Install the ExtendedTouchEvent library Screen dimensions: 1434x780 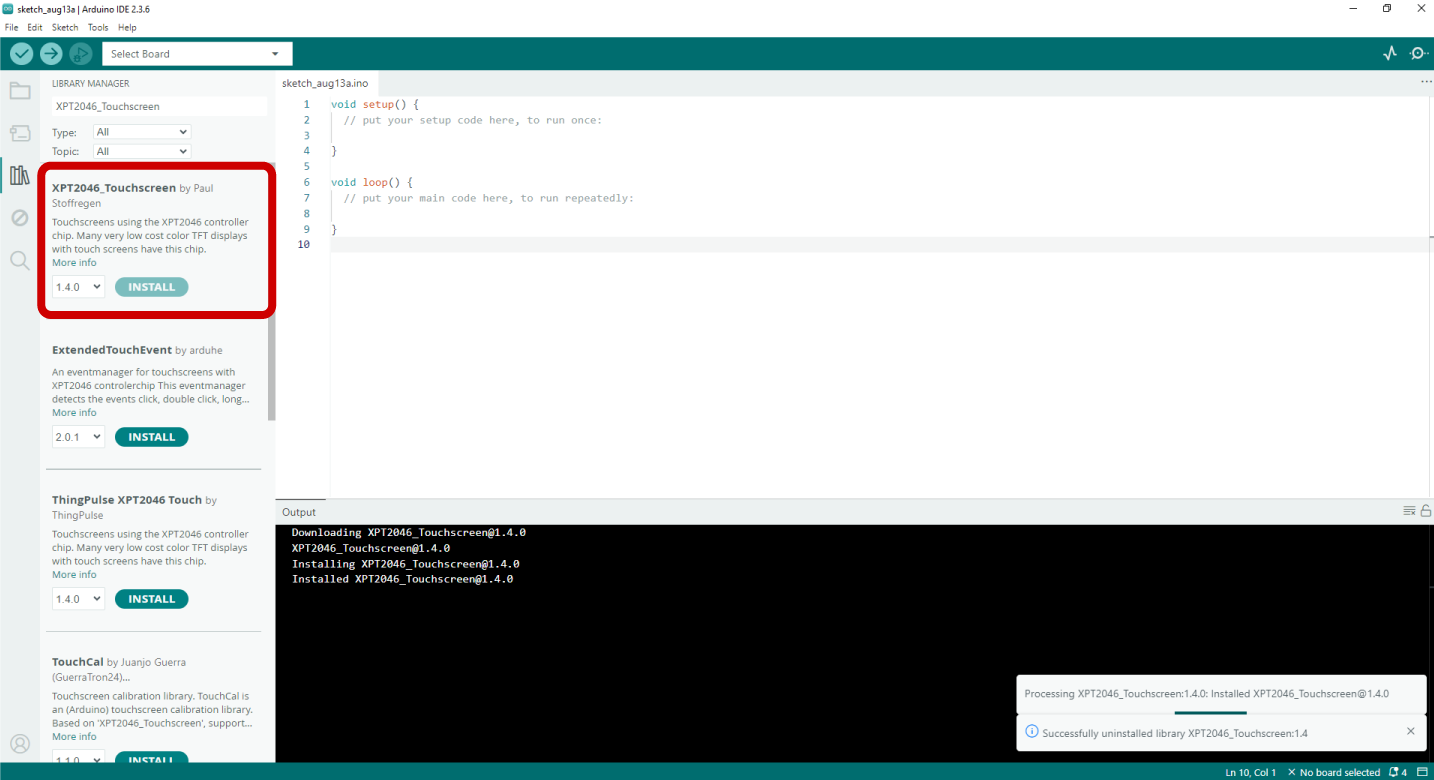(x=151, y=437)
